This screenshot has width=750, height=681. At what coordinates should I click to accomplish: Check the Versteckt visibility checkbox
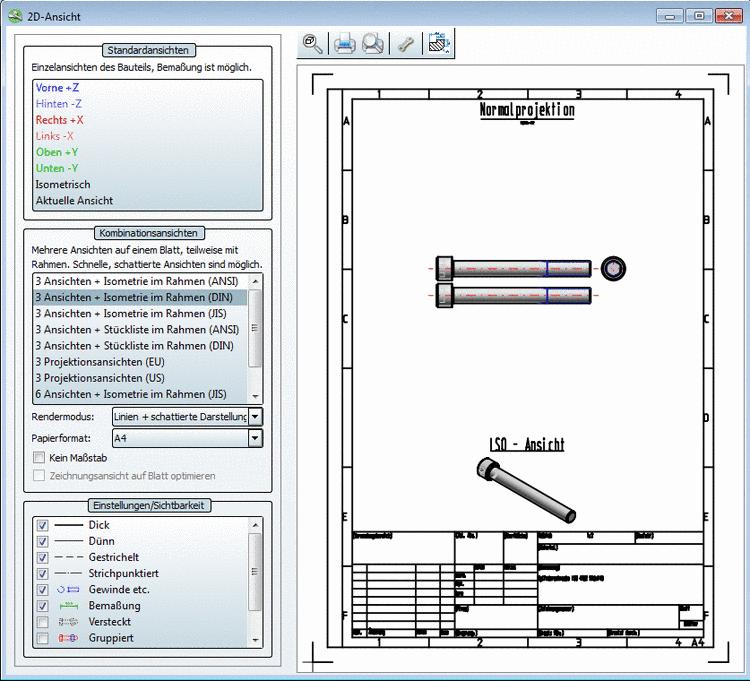[x=42, y=622]
